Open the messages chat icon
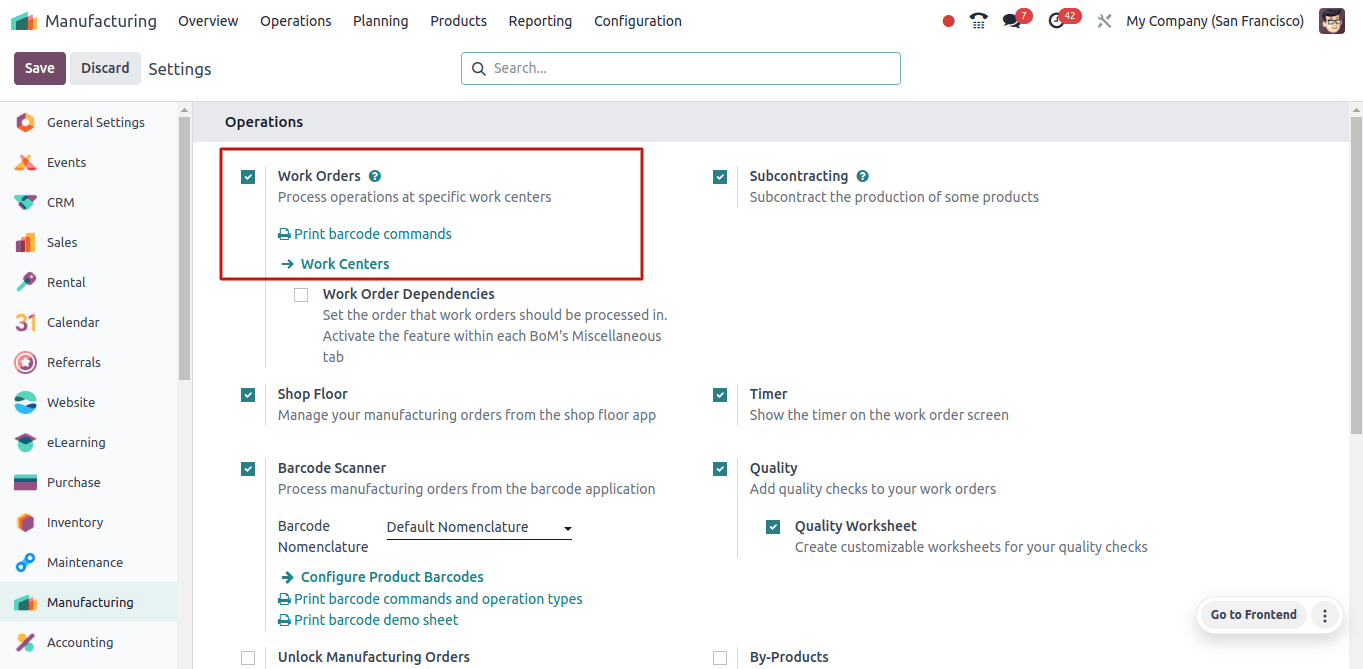The image size is (1363, 669). coord(1012,21)
